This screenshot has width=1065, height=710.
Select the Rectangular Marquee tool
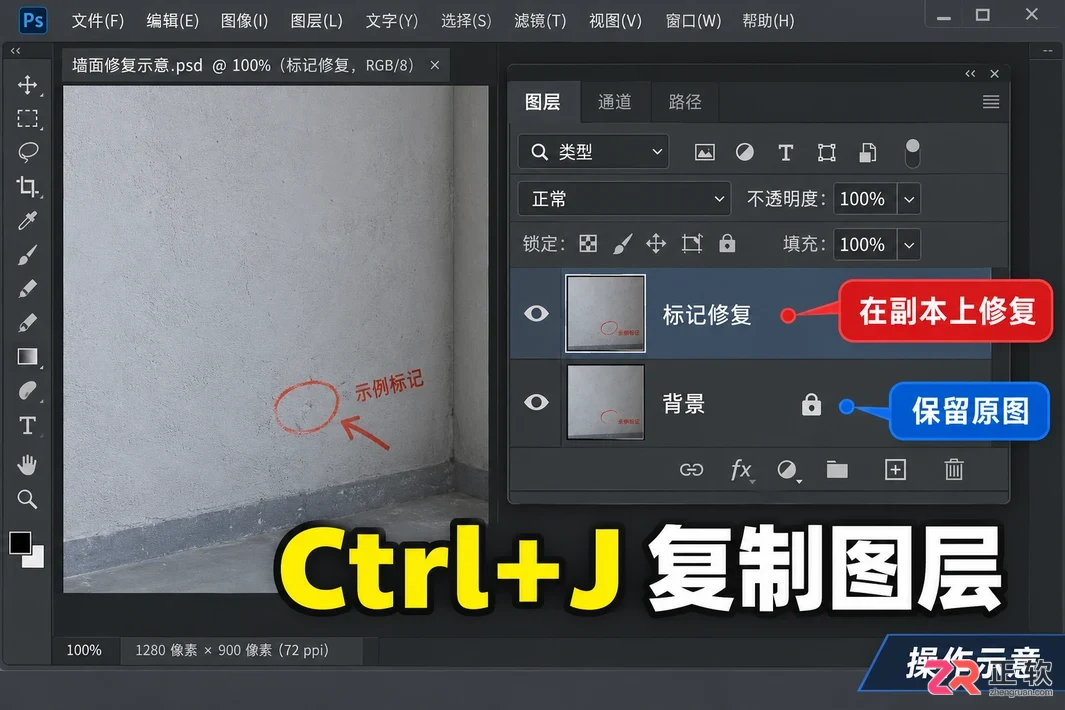(27, 118)
